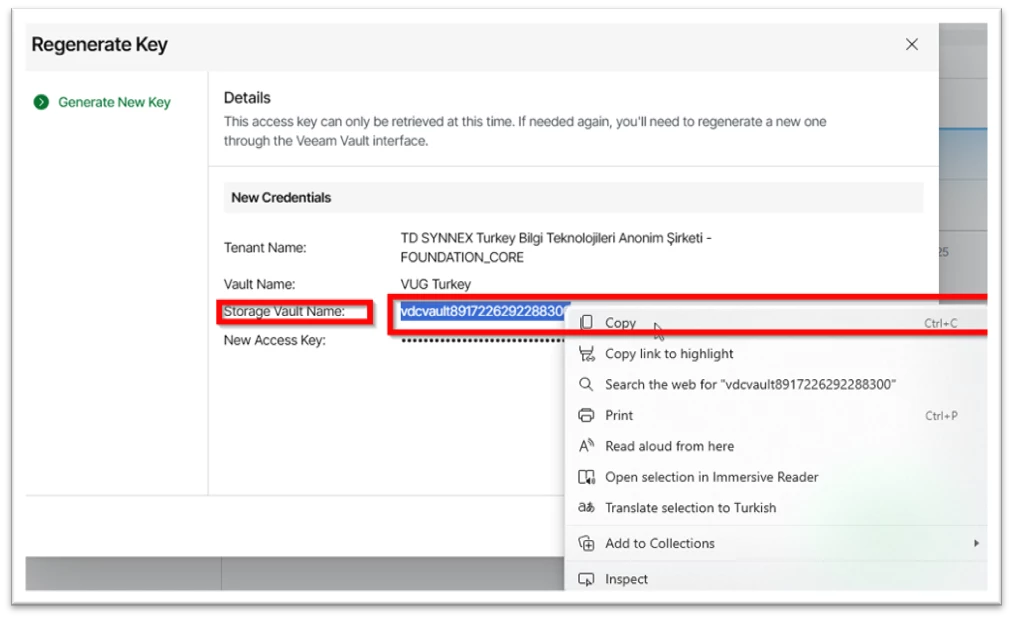Click the New Access Key label

pyautogui.click(x=275, y=341)
